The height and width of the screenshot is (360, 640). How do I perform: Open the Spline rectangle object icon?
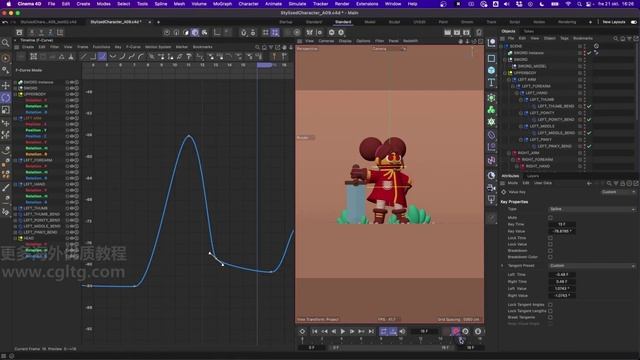(491, 58)
